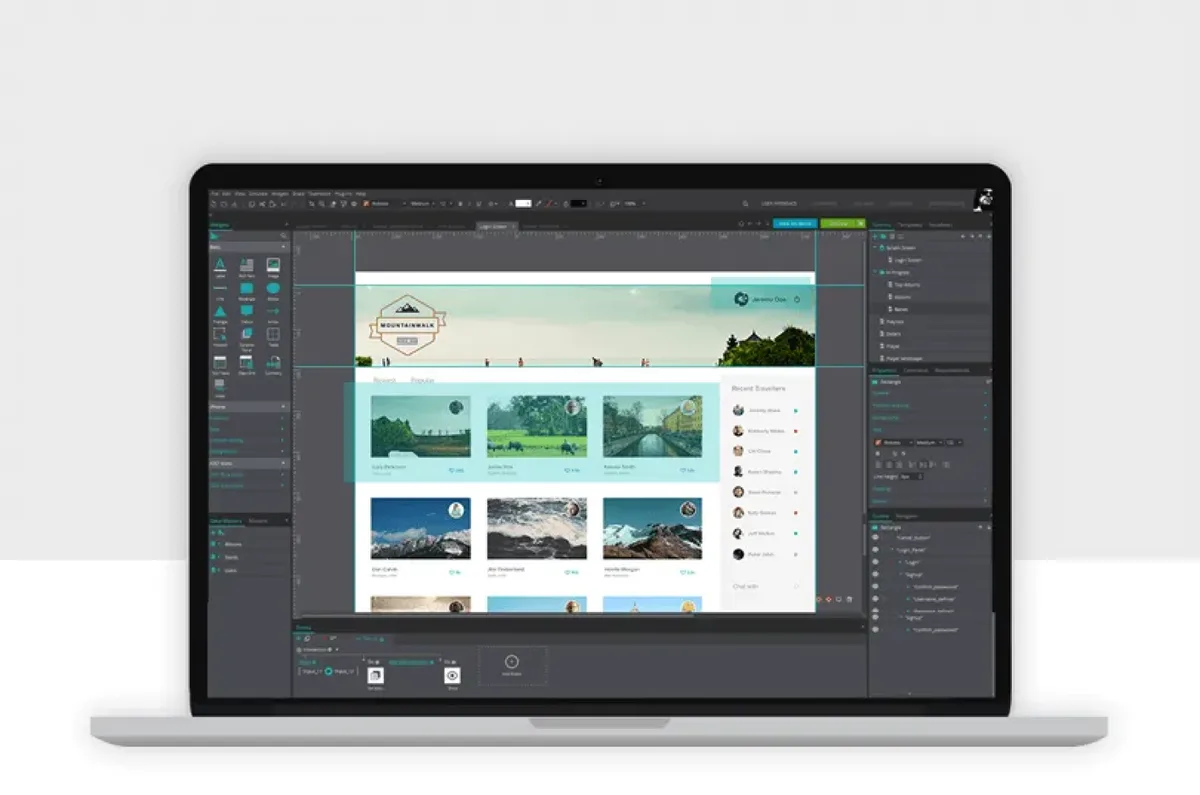
Task: Select the Hotspot widget icon
Action: [220, 334]
